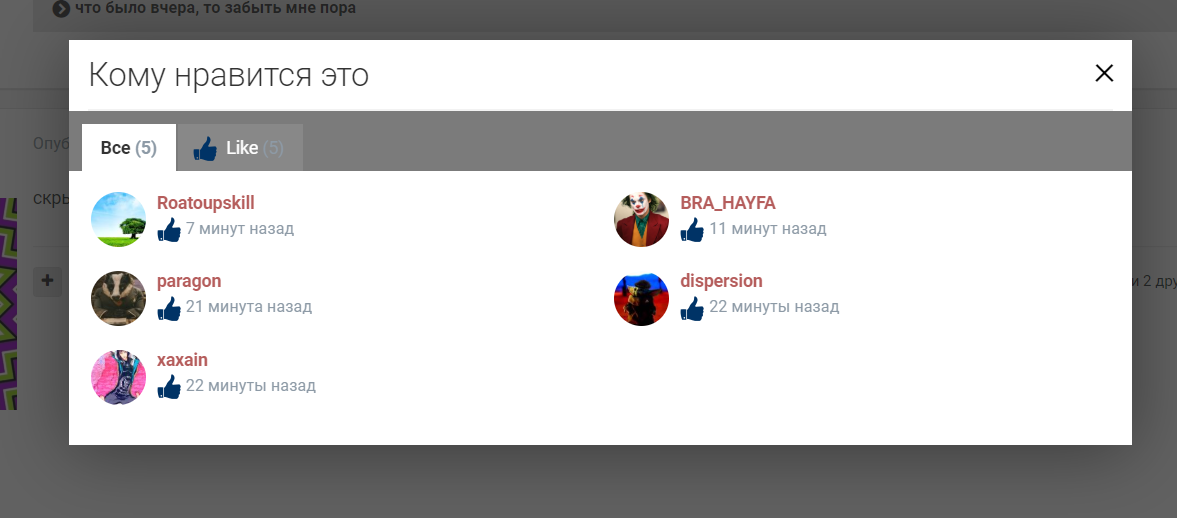Expand the post title arrow at top
This screenshot has height=518, width=1177.
tap(61, 9)
